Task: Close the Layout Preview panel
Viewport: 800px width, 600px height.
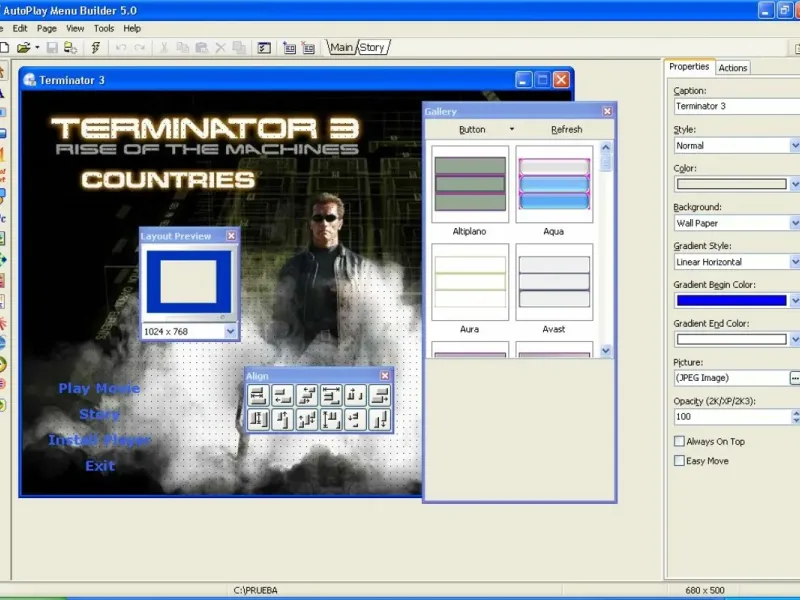Action: [231, 236]
